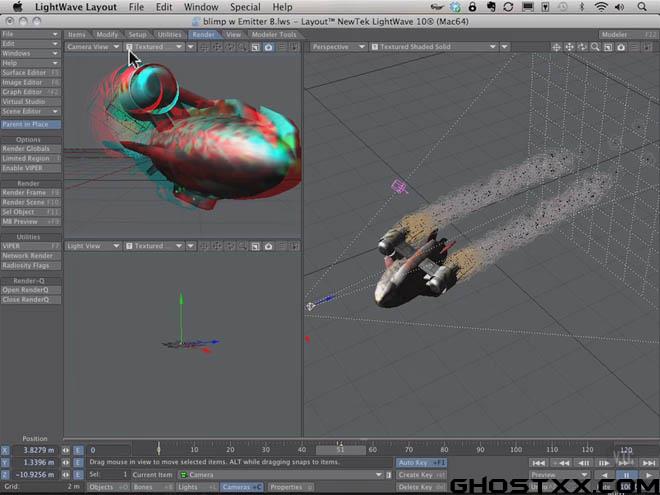Open the Window menu in menu bar
Screen dimensions: 660x495
[x=201, y=7]
